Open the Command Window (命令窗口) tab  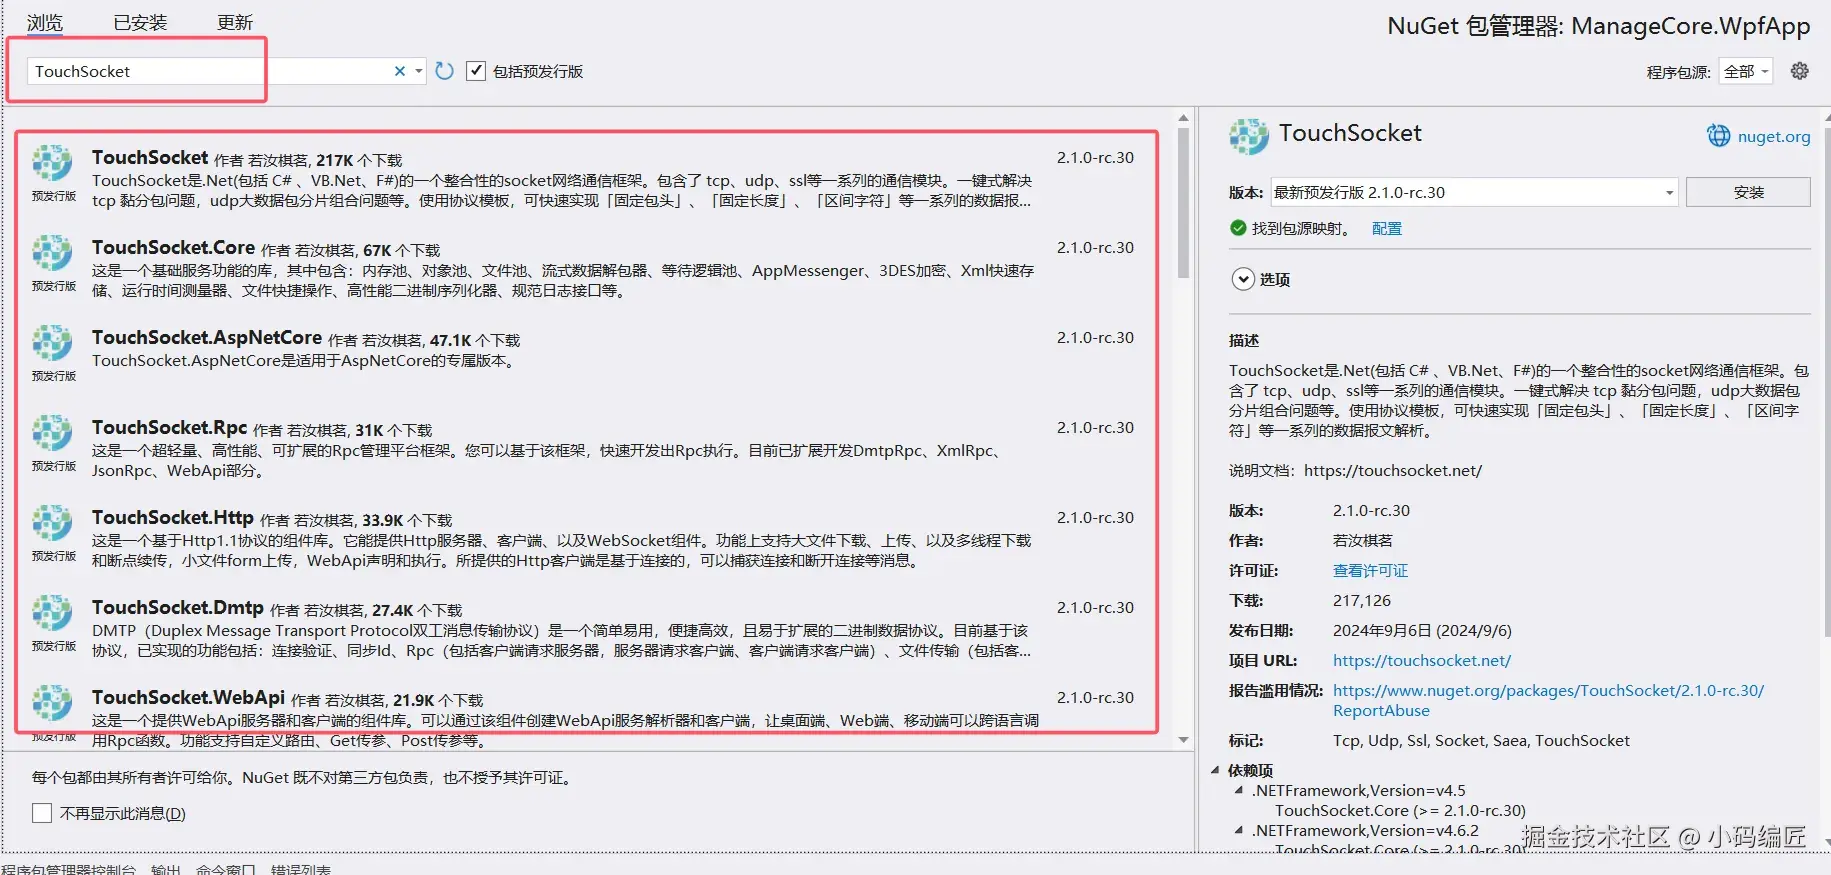point(226,869)
